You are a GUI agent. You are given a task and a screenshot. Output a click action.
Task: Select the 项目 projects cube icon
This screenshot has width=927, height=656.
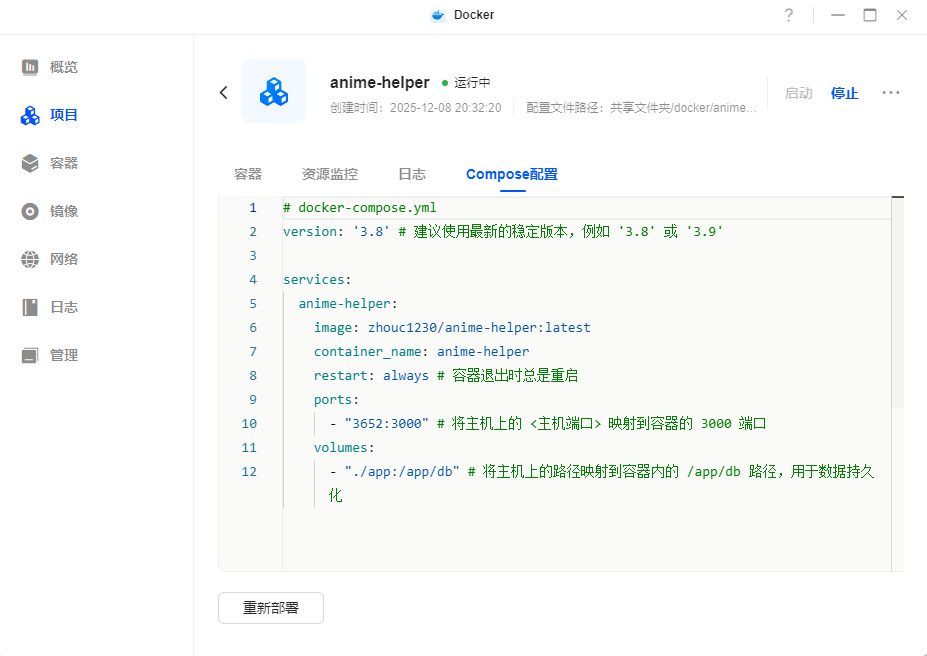tap(30, 115)
